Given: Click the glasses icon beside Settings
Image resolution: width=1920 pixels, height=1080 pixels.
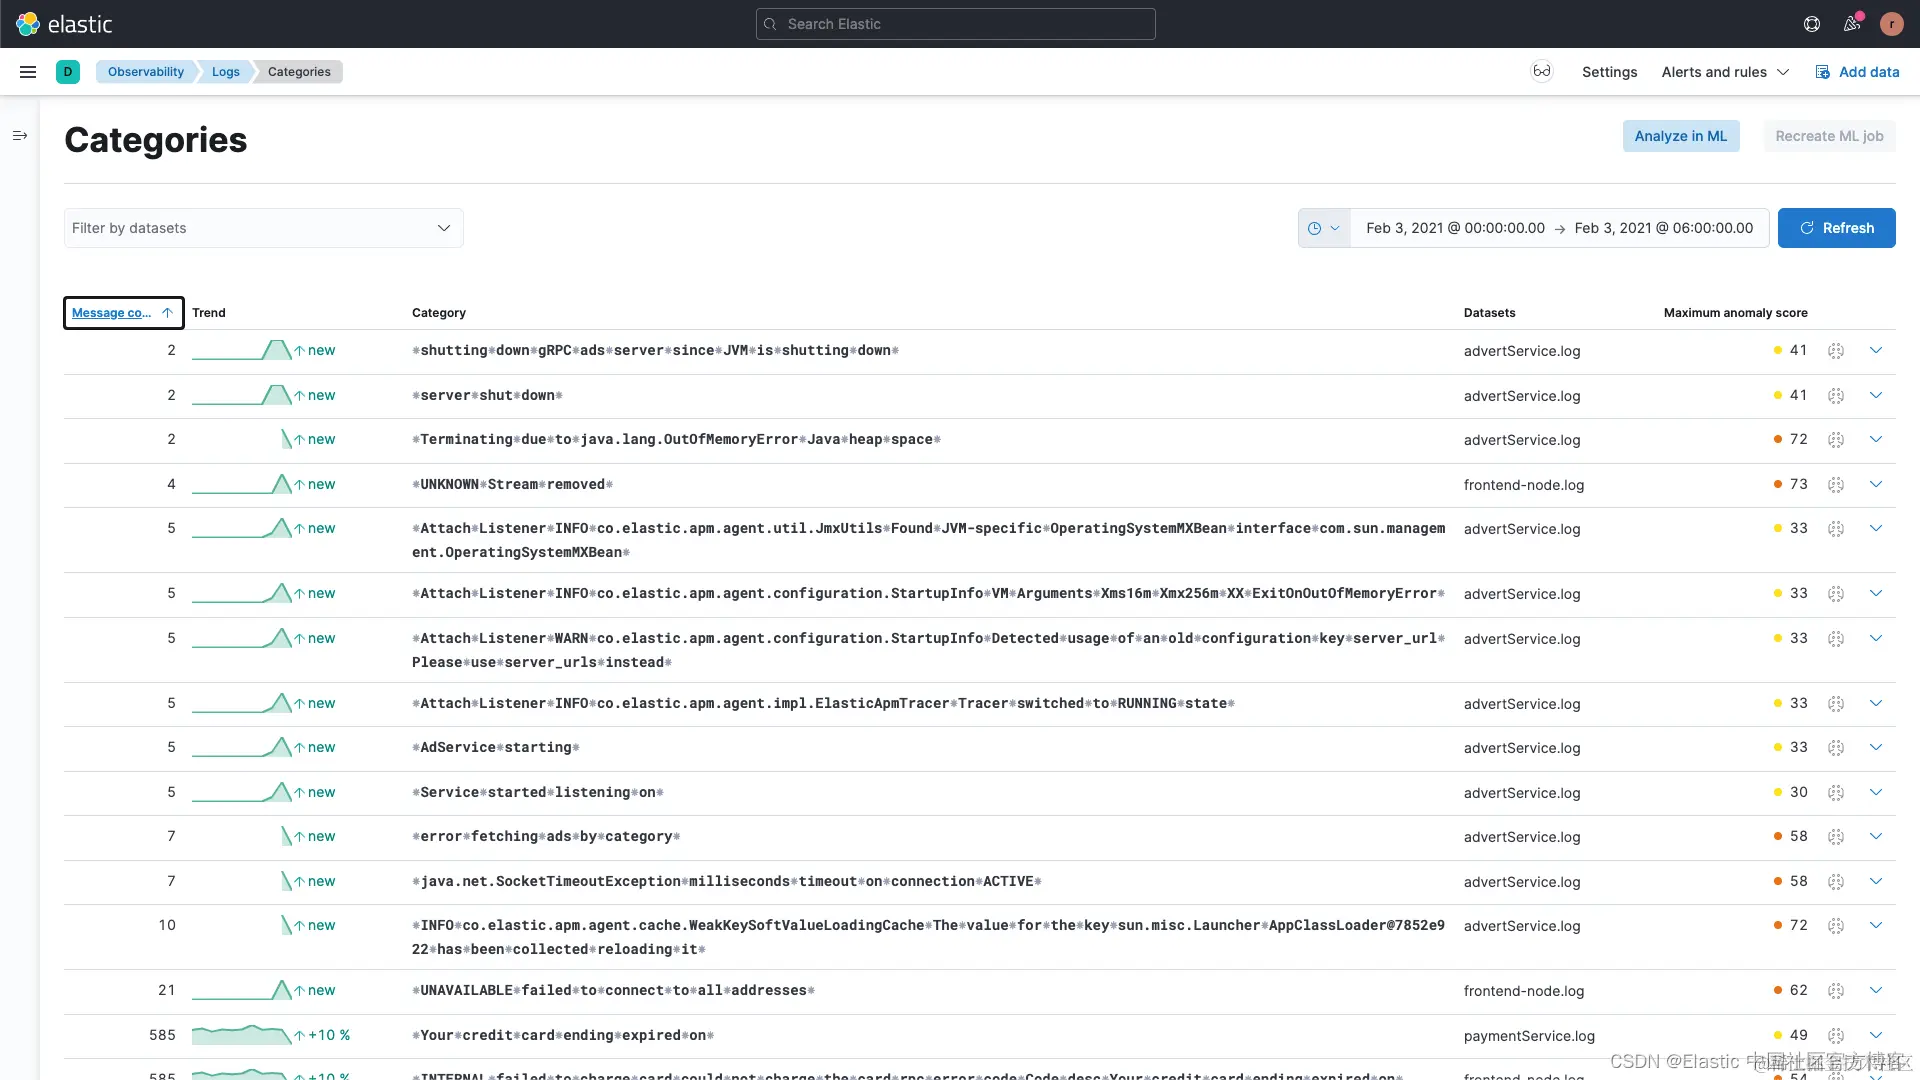Looking at the screenshot, I should [1541, 71].
